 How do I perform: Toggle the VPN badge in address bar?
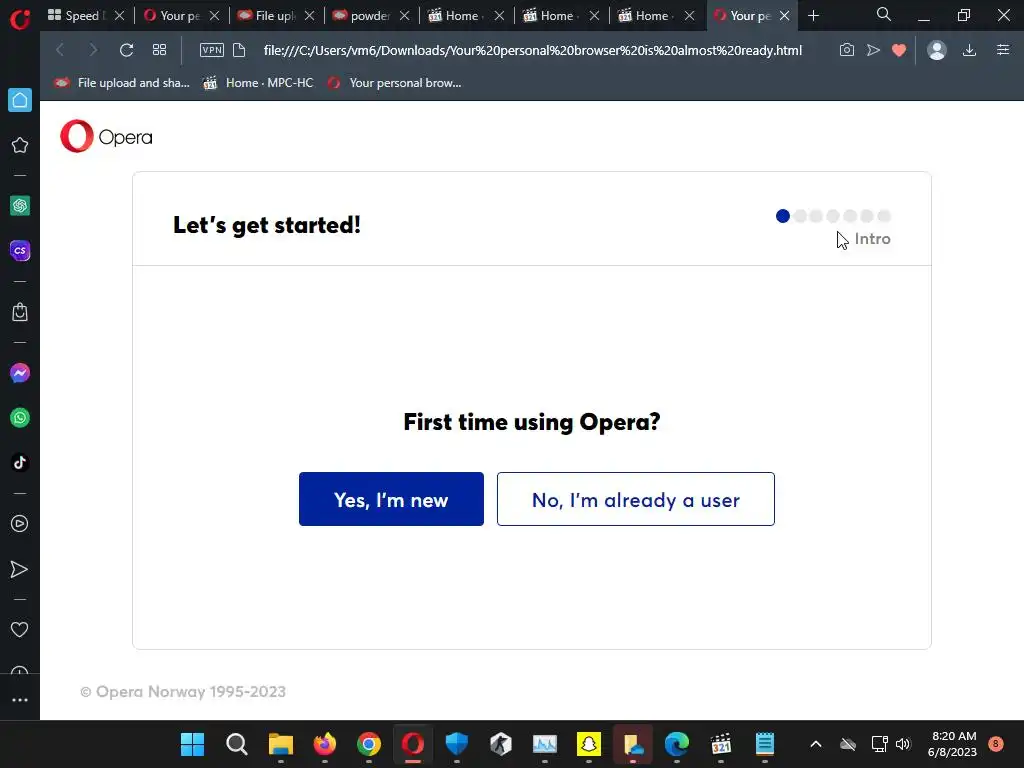[x=212, y=50]
